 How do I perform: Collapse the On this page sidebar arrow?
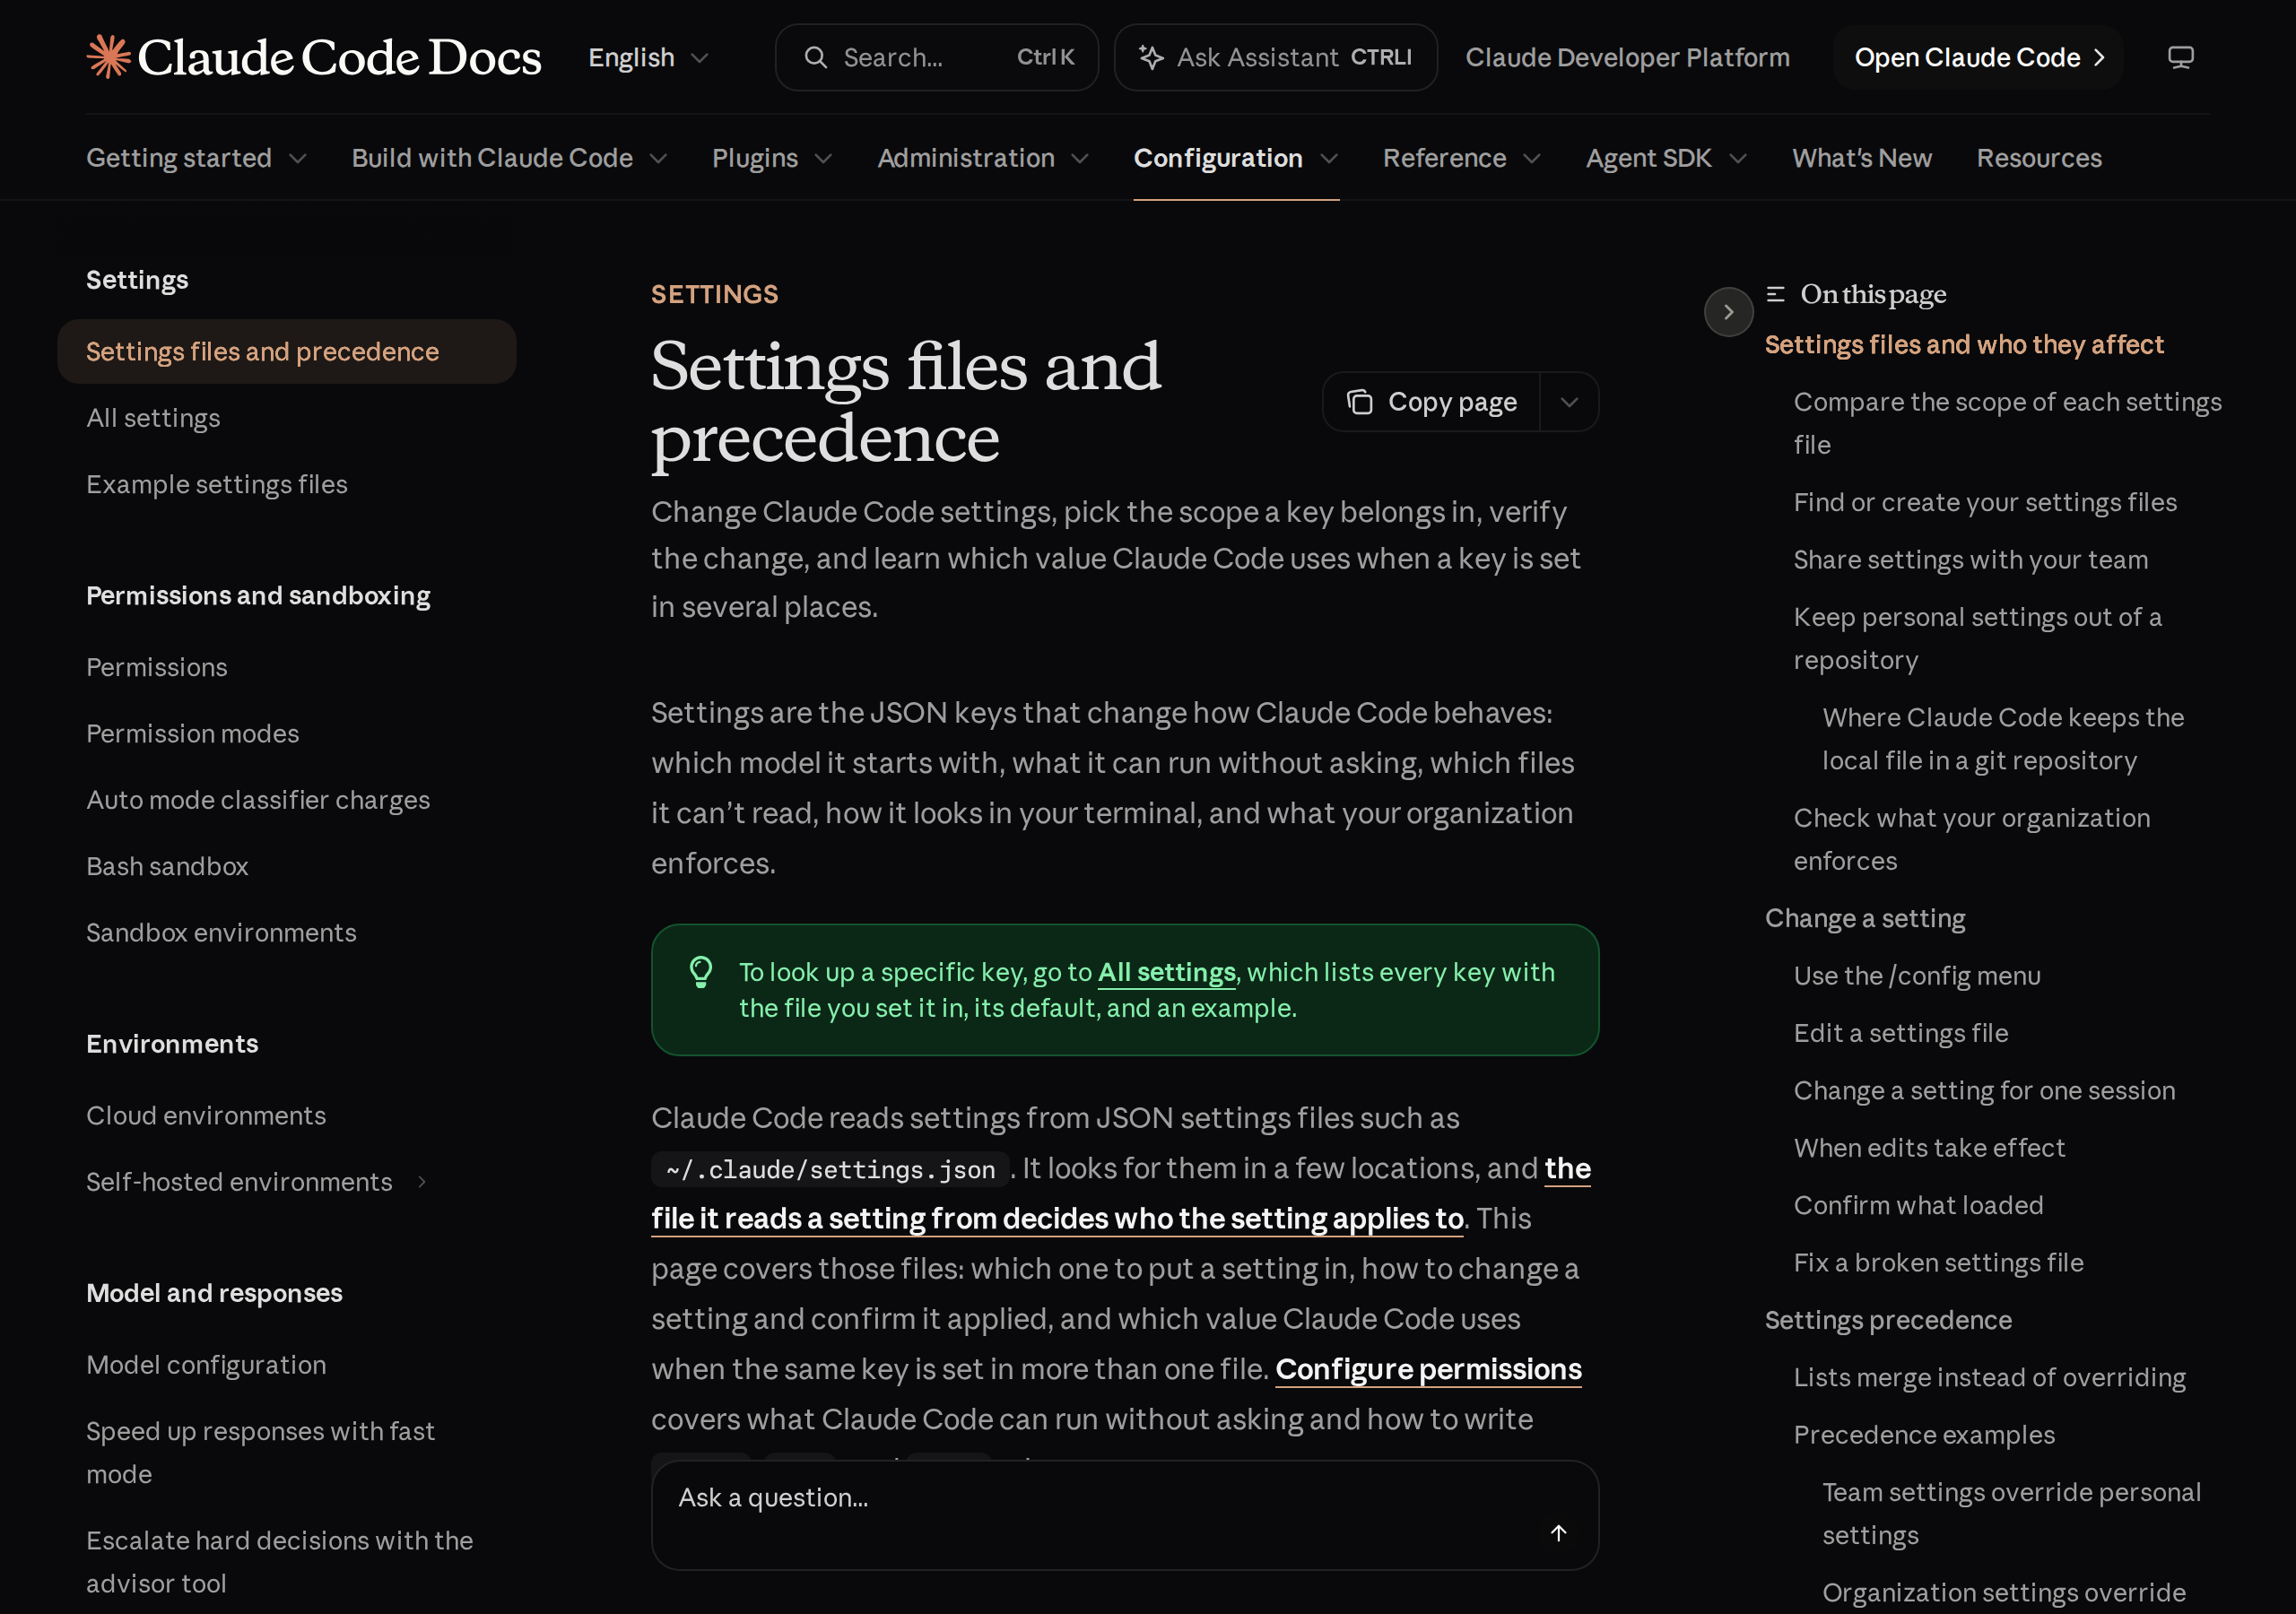(1728, 312)
